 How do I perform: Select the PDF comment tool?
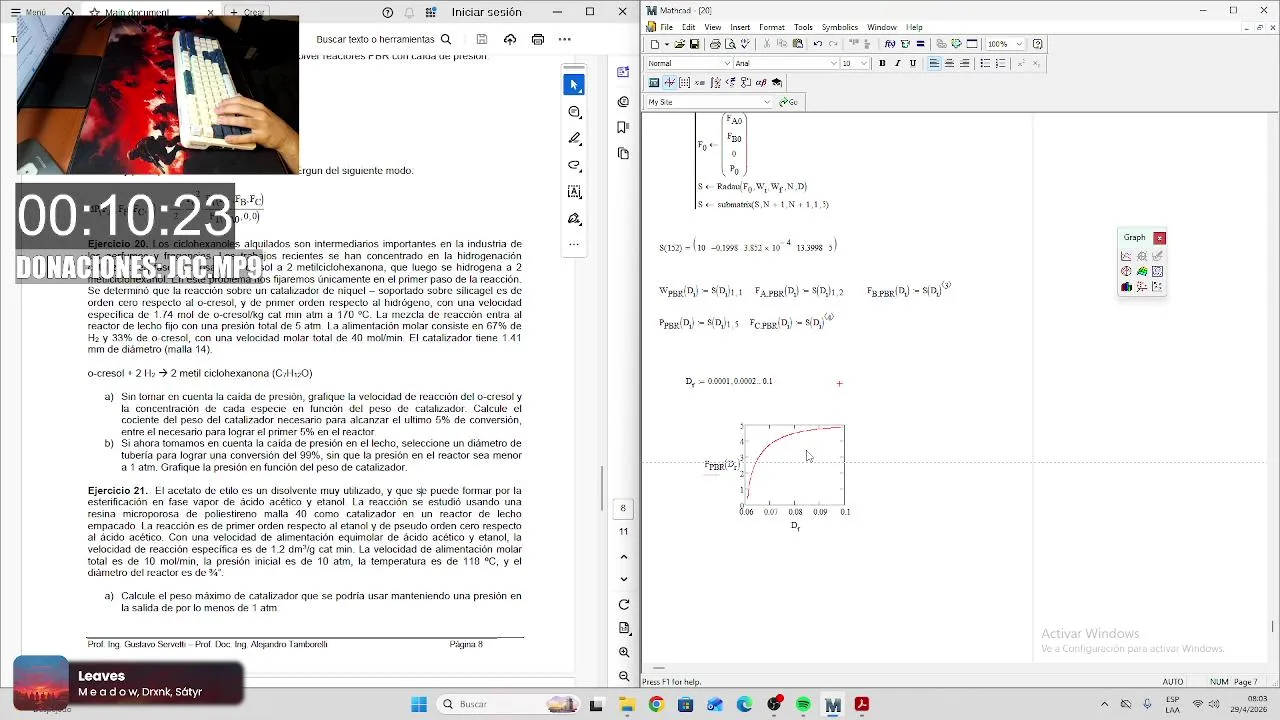(x=574, y=112)
